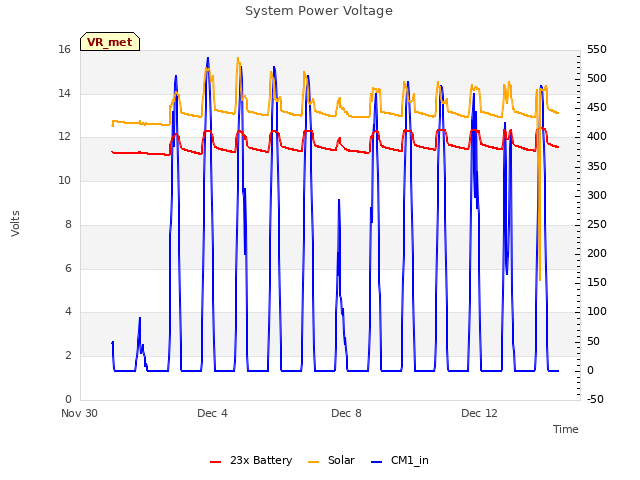The image size is (640, 480).
Task: Click the -50 value on right axis
Action: pyautogui.click(x=595, y=399)
